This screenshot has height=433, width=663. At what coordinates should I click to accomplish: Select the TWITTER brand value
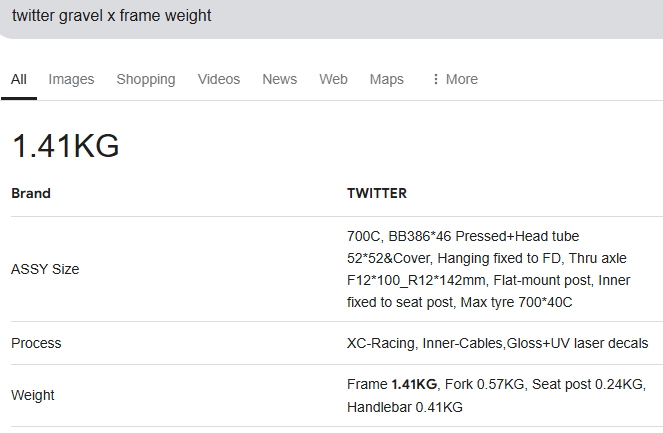click(377, 193)
